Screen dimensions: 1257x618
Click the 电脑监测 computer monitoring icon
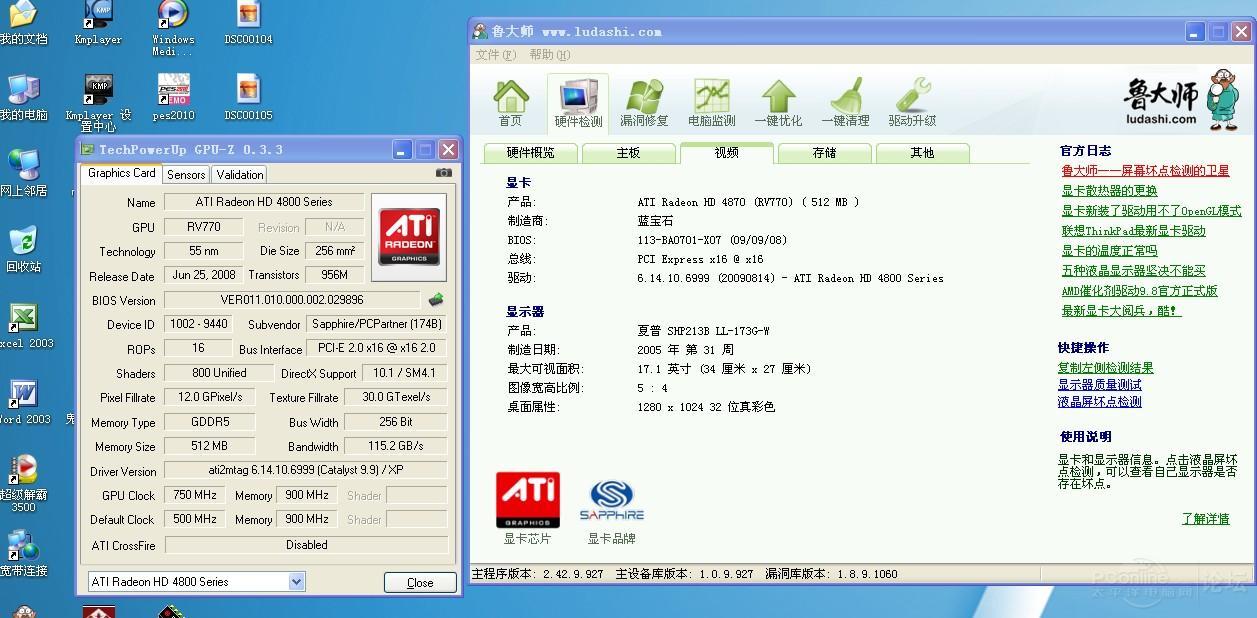tap(711, 102)
